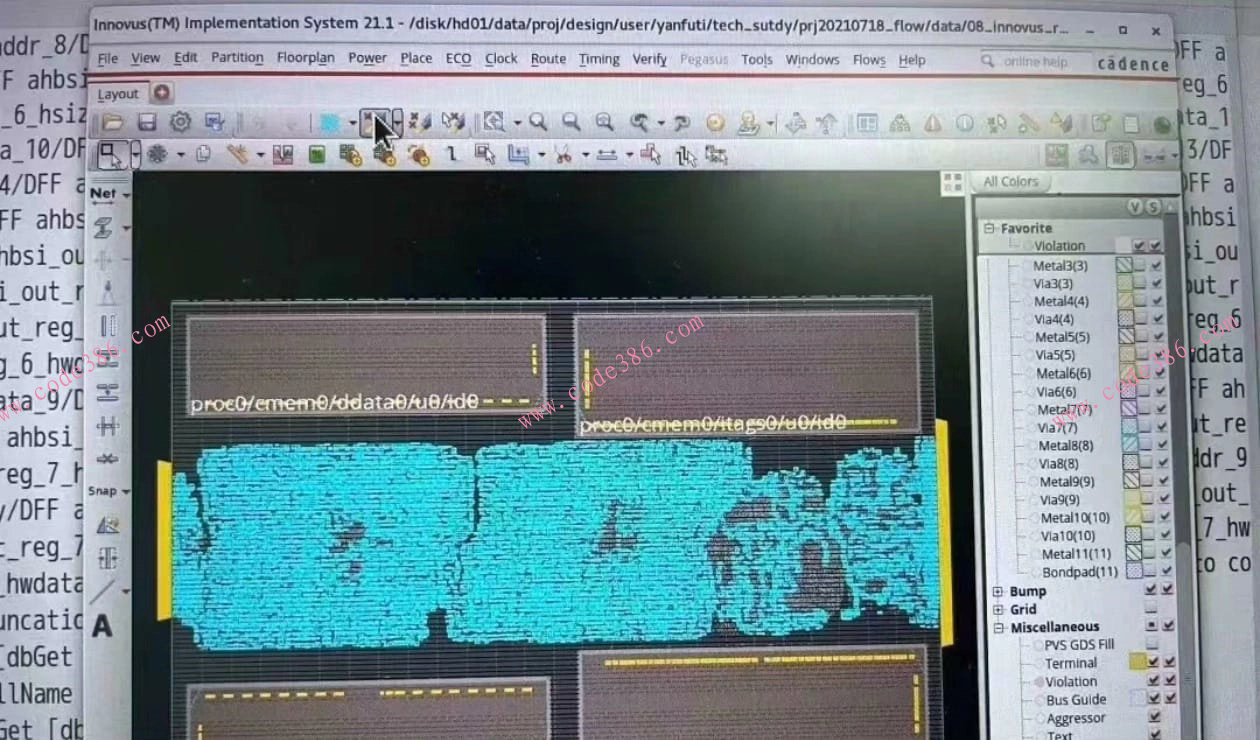Click the All Colors button
The image size is (1260, 740).
[1011, 182]
